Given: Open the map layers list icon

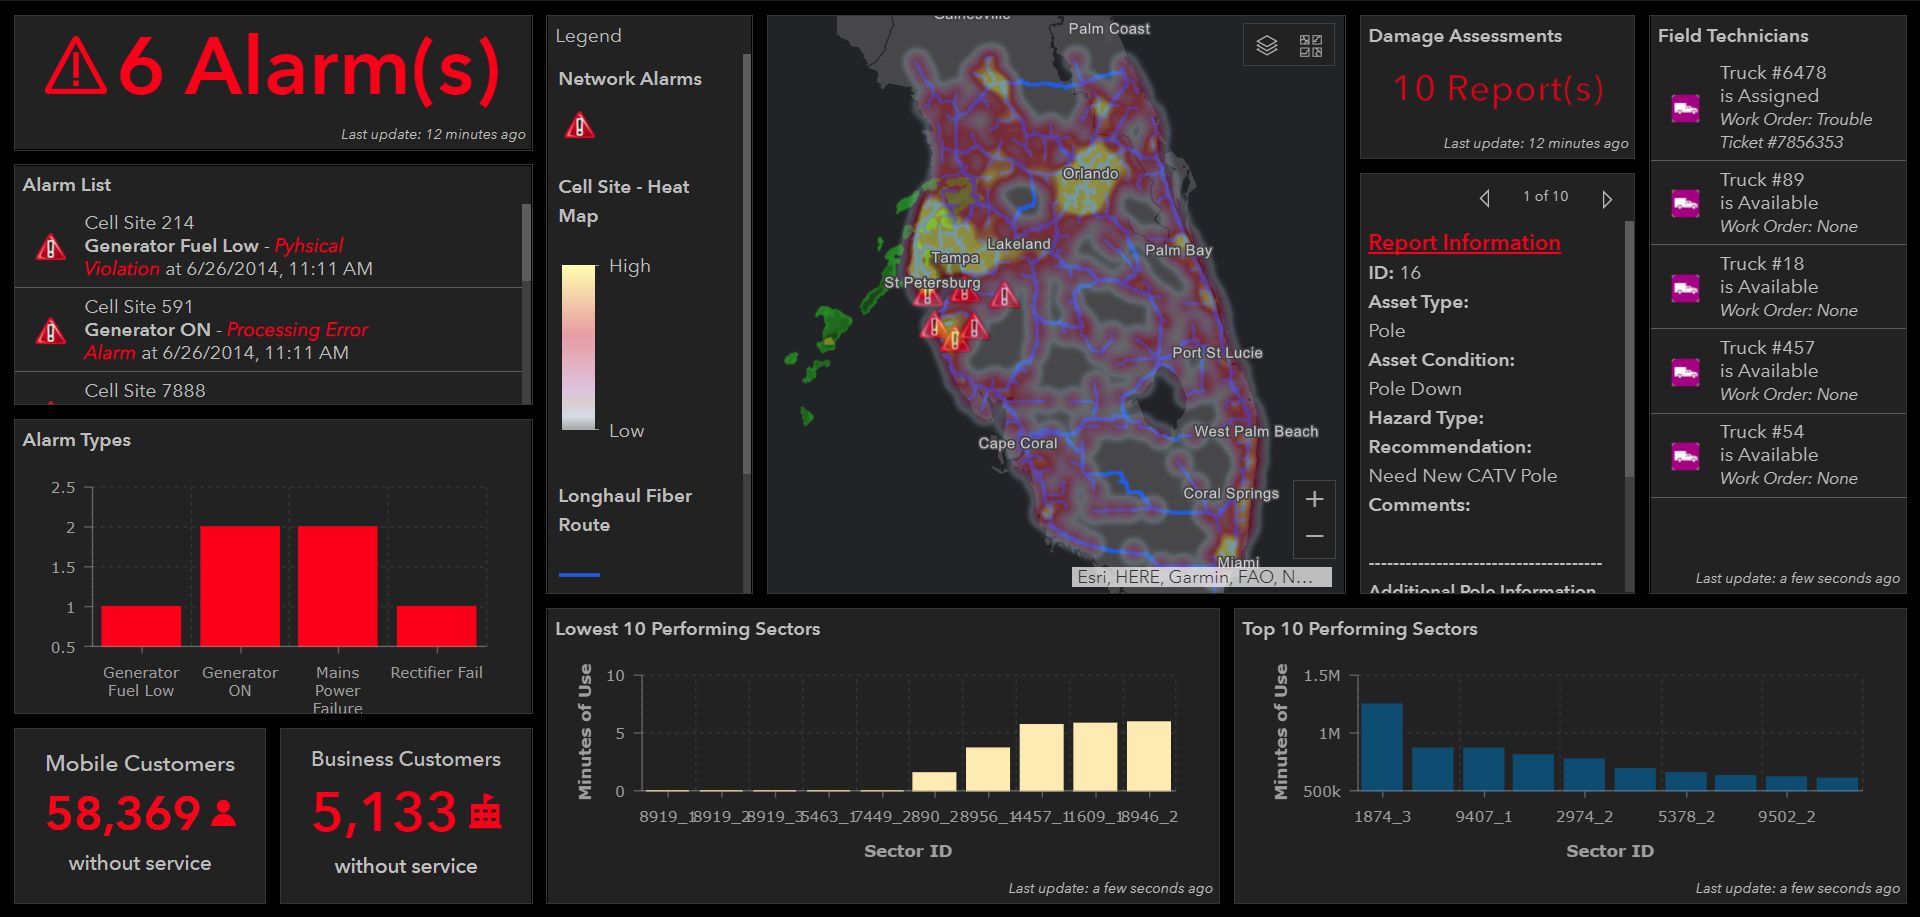Looking at the screenshot, I should click(x=1268, y=44).
